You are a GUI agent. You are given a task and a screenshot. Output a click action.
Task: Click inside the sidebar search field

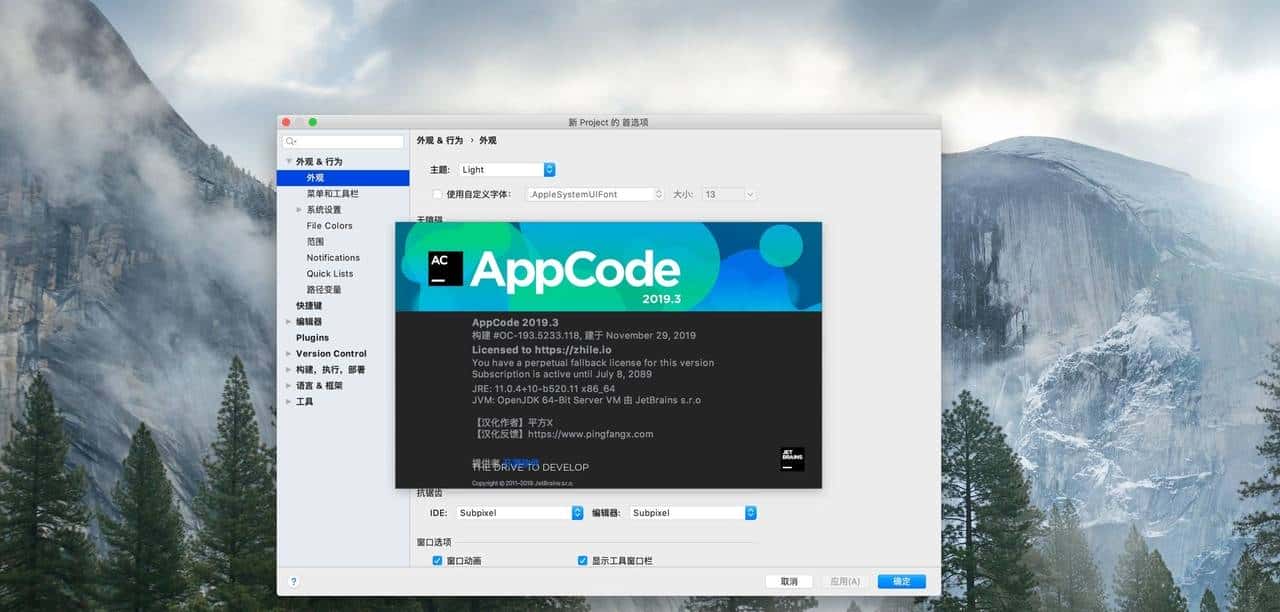pos(345,141)
